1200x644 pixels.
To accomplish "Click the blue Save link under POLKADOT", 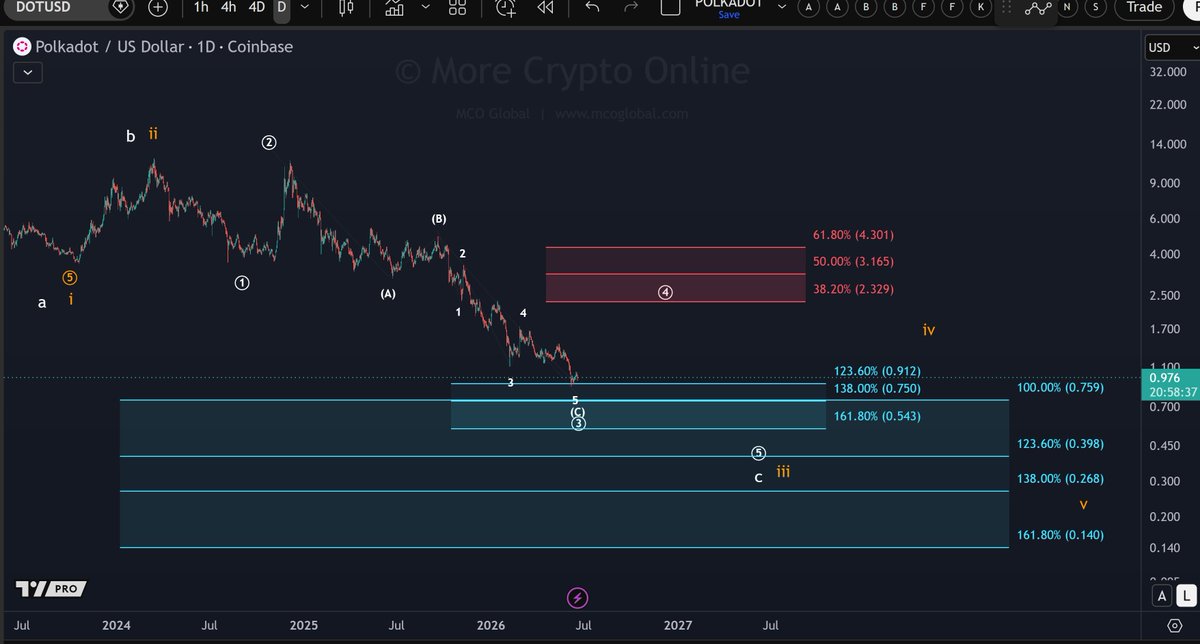I will point(730,14).
